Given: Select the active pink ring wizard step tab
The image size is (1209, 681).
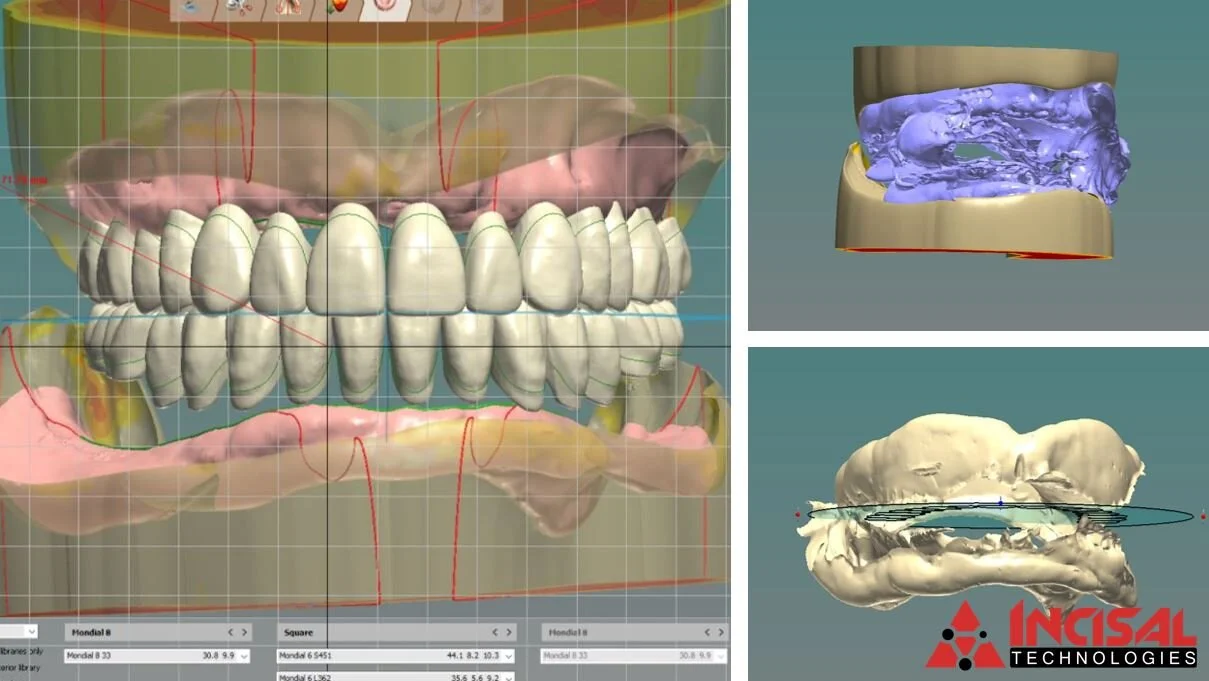Looking at the screenshot, I should click(x=383, y=9).
